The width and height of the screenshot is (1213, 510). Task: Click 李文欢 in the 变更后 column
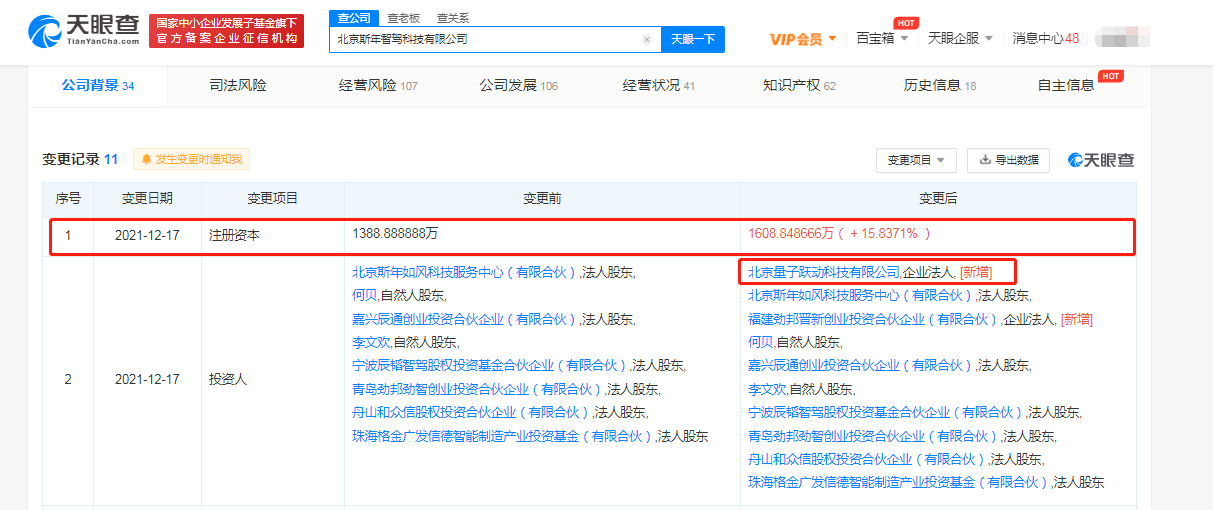(x=767, y=388)
